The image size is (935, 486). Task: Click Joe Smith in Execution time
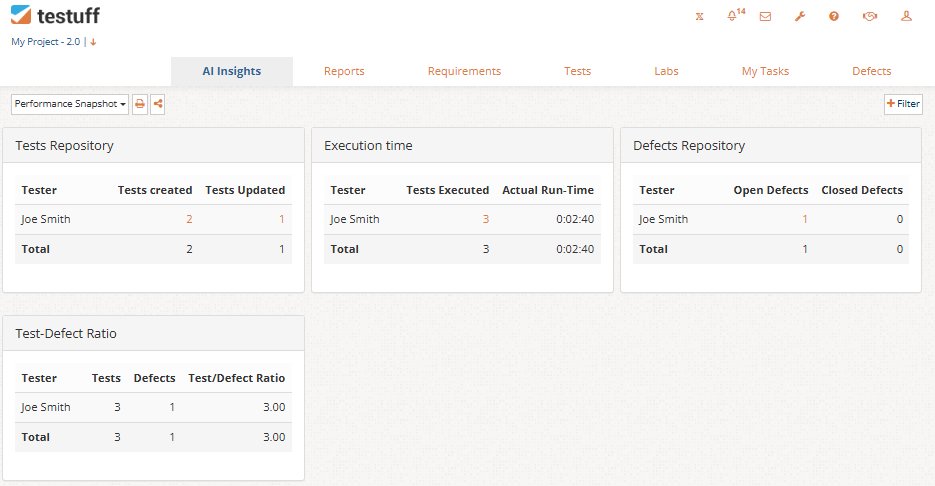click(355, 219)
